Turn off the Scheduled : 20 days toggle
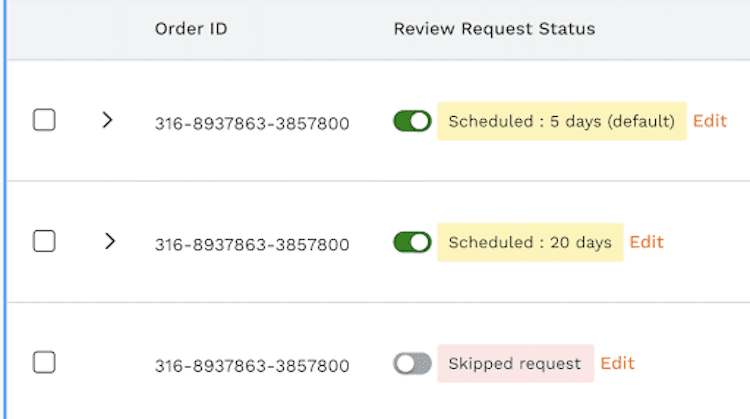This screenshot has height=419, width=750. pos(412,242)
